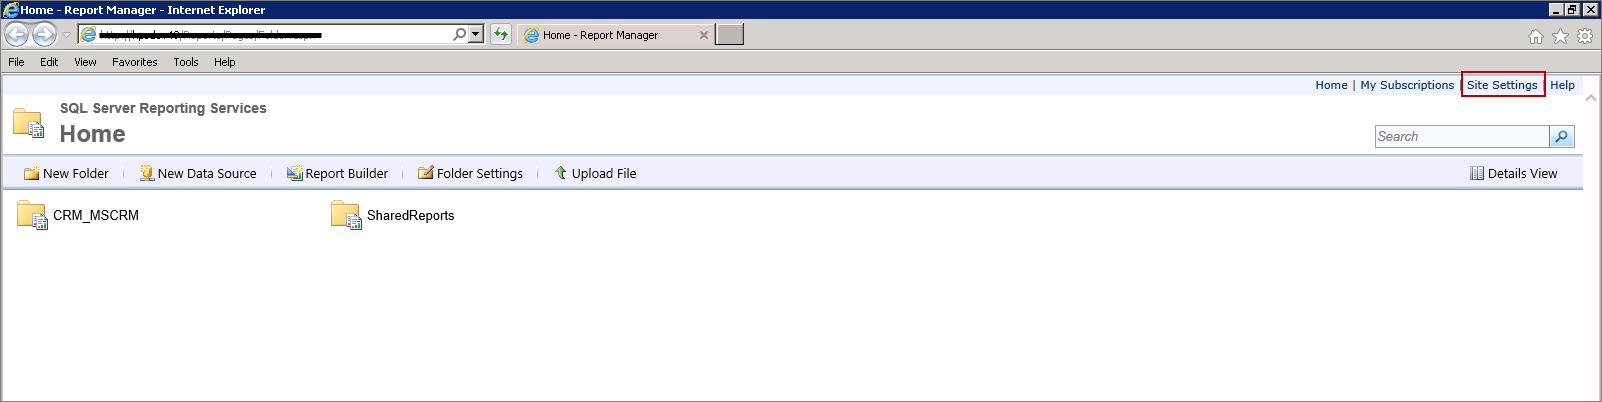This screenshot has width=1602, height=402.
Task: Open the Favorites menu
Action: [x=135, y=62]
